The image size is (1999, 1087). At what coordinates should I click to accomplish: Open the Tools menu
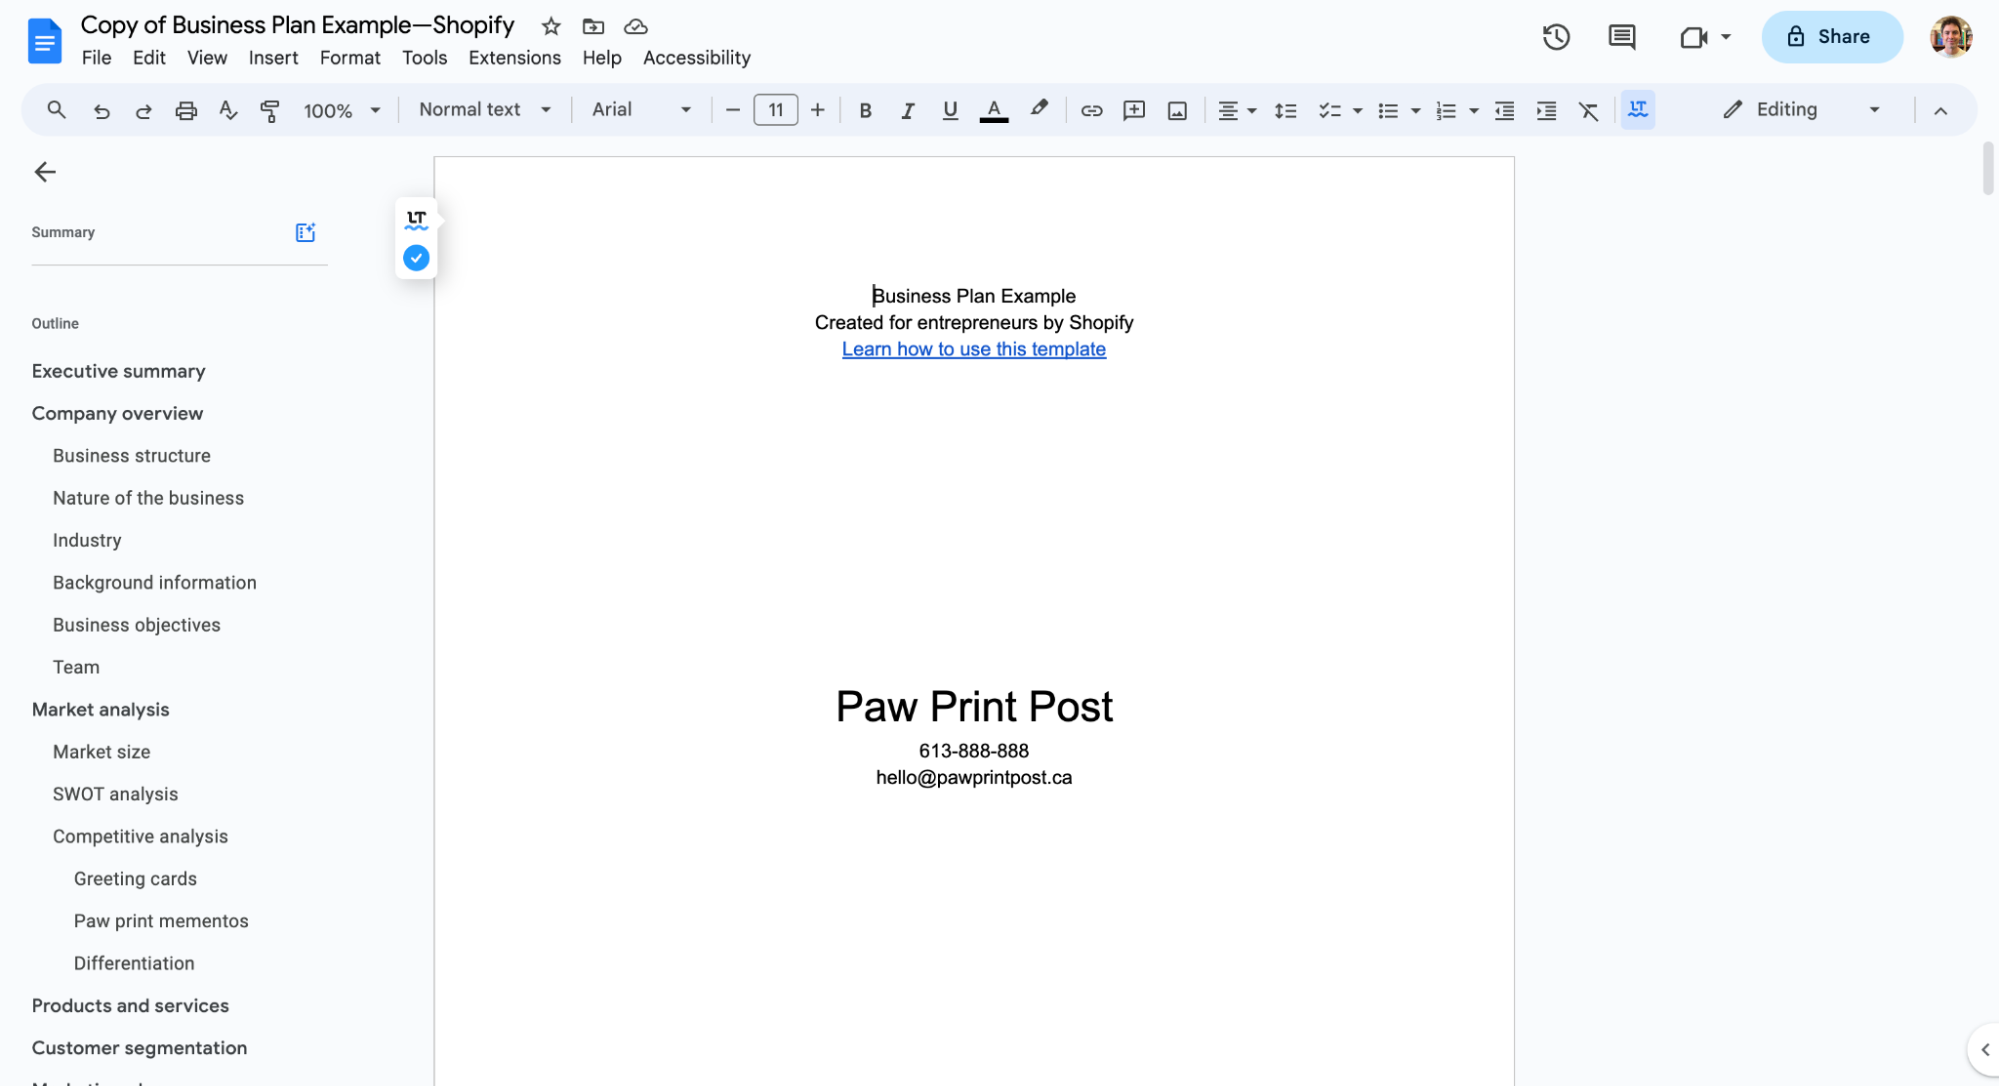coord(424,58)
